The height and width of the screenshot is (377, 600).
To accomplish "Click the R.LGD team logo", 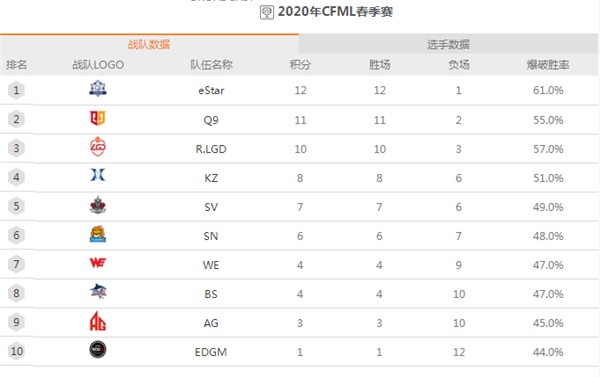I will (98, 147).
